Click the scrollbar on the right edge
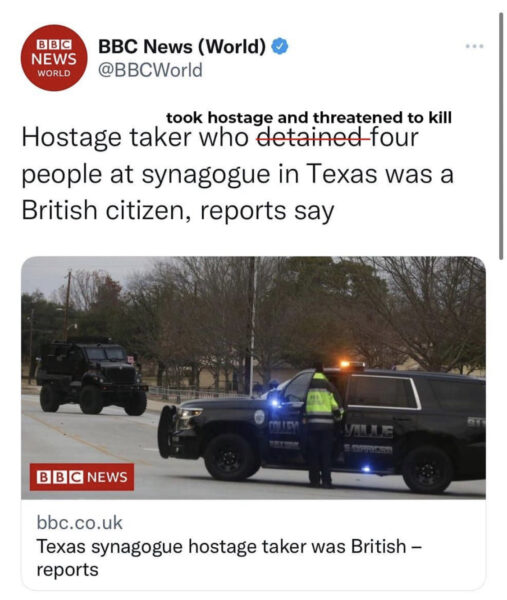This screenshot has width=507, height=600. 501,136
